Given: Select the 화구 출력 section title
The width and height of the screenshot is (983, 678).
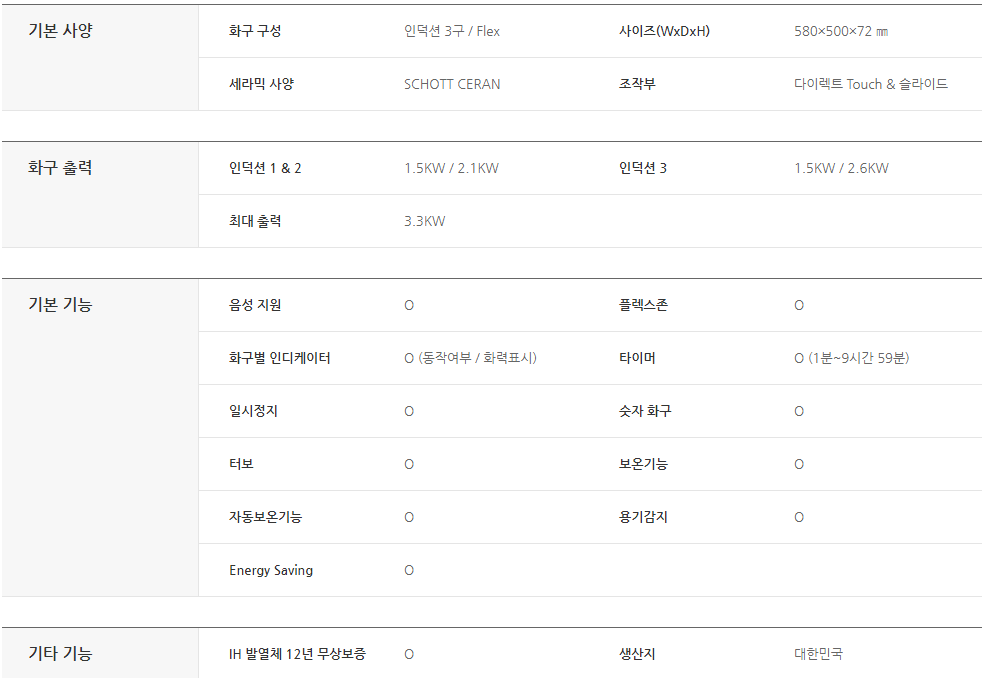Looking at the screenshot, I should coord(60,167).
